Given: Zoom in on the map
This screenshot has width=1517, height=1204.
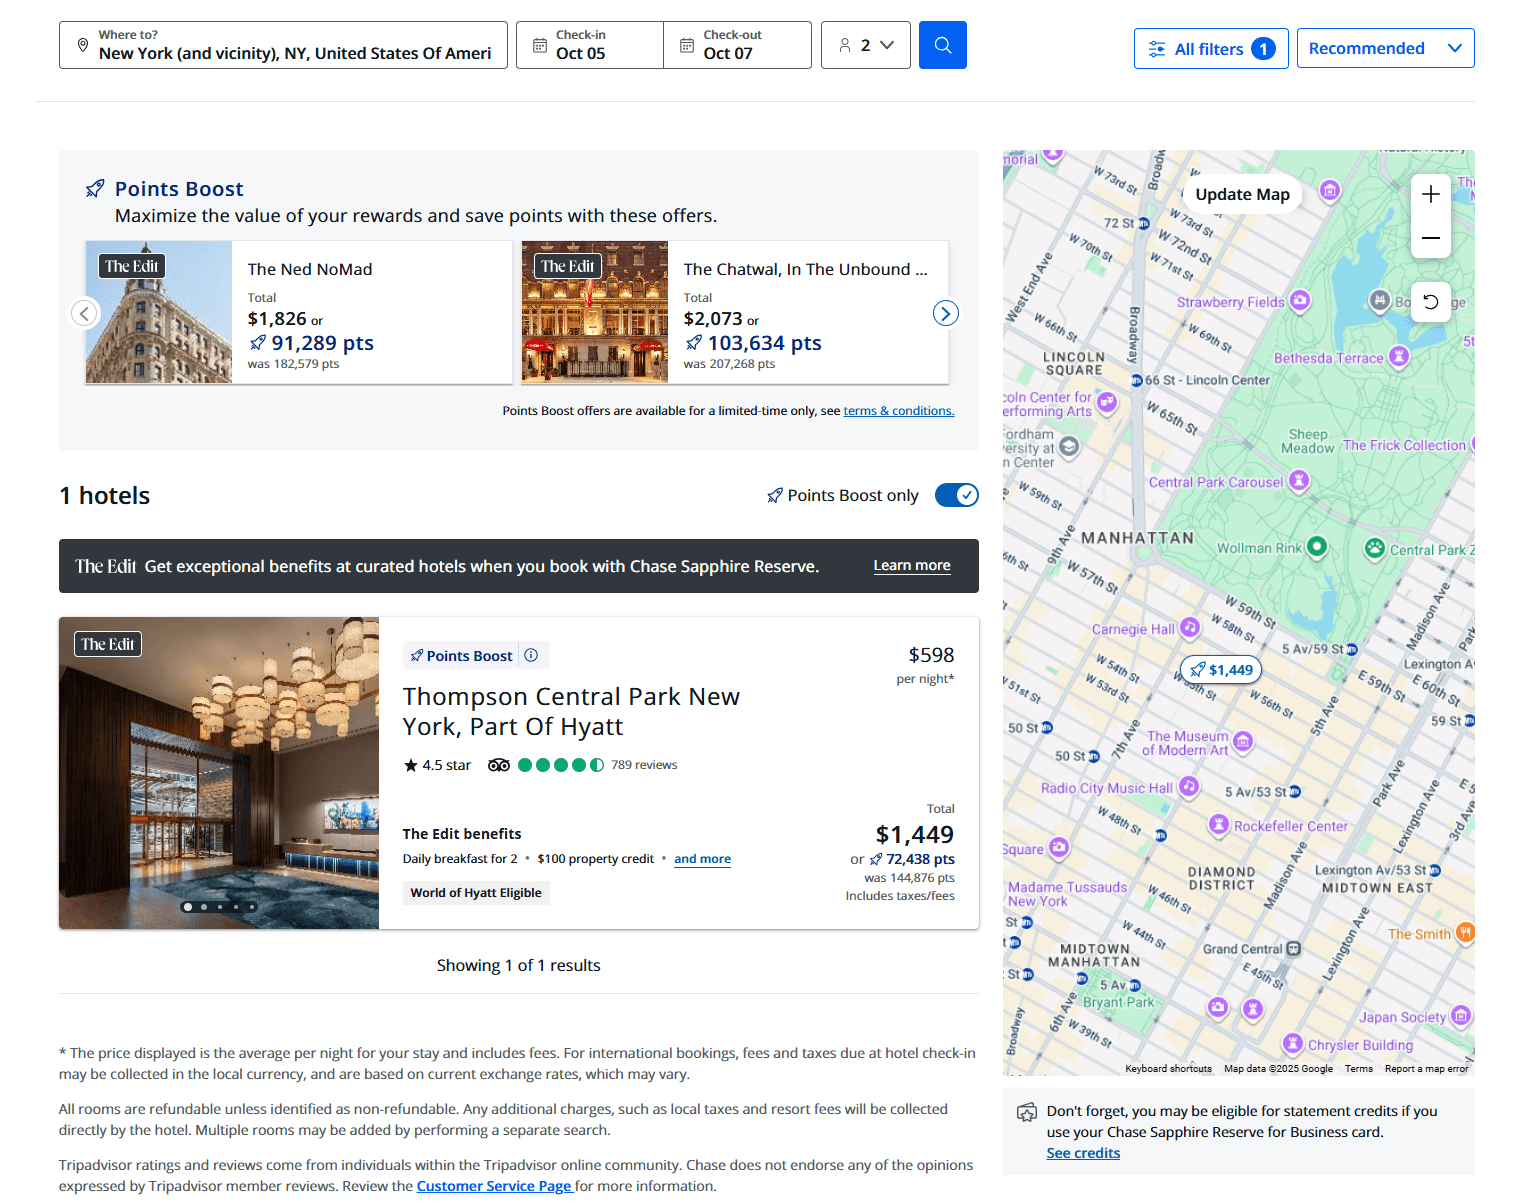Looking at the screenshot, I should [1430, 194].
